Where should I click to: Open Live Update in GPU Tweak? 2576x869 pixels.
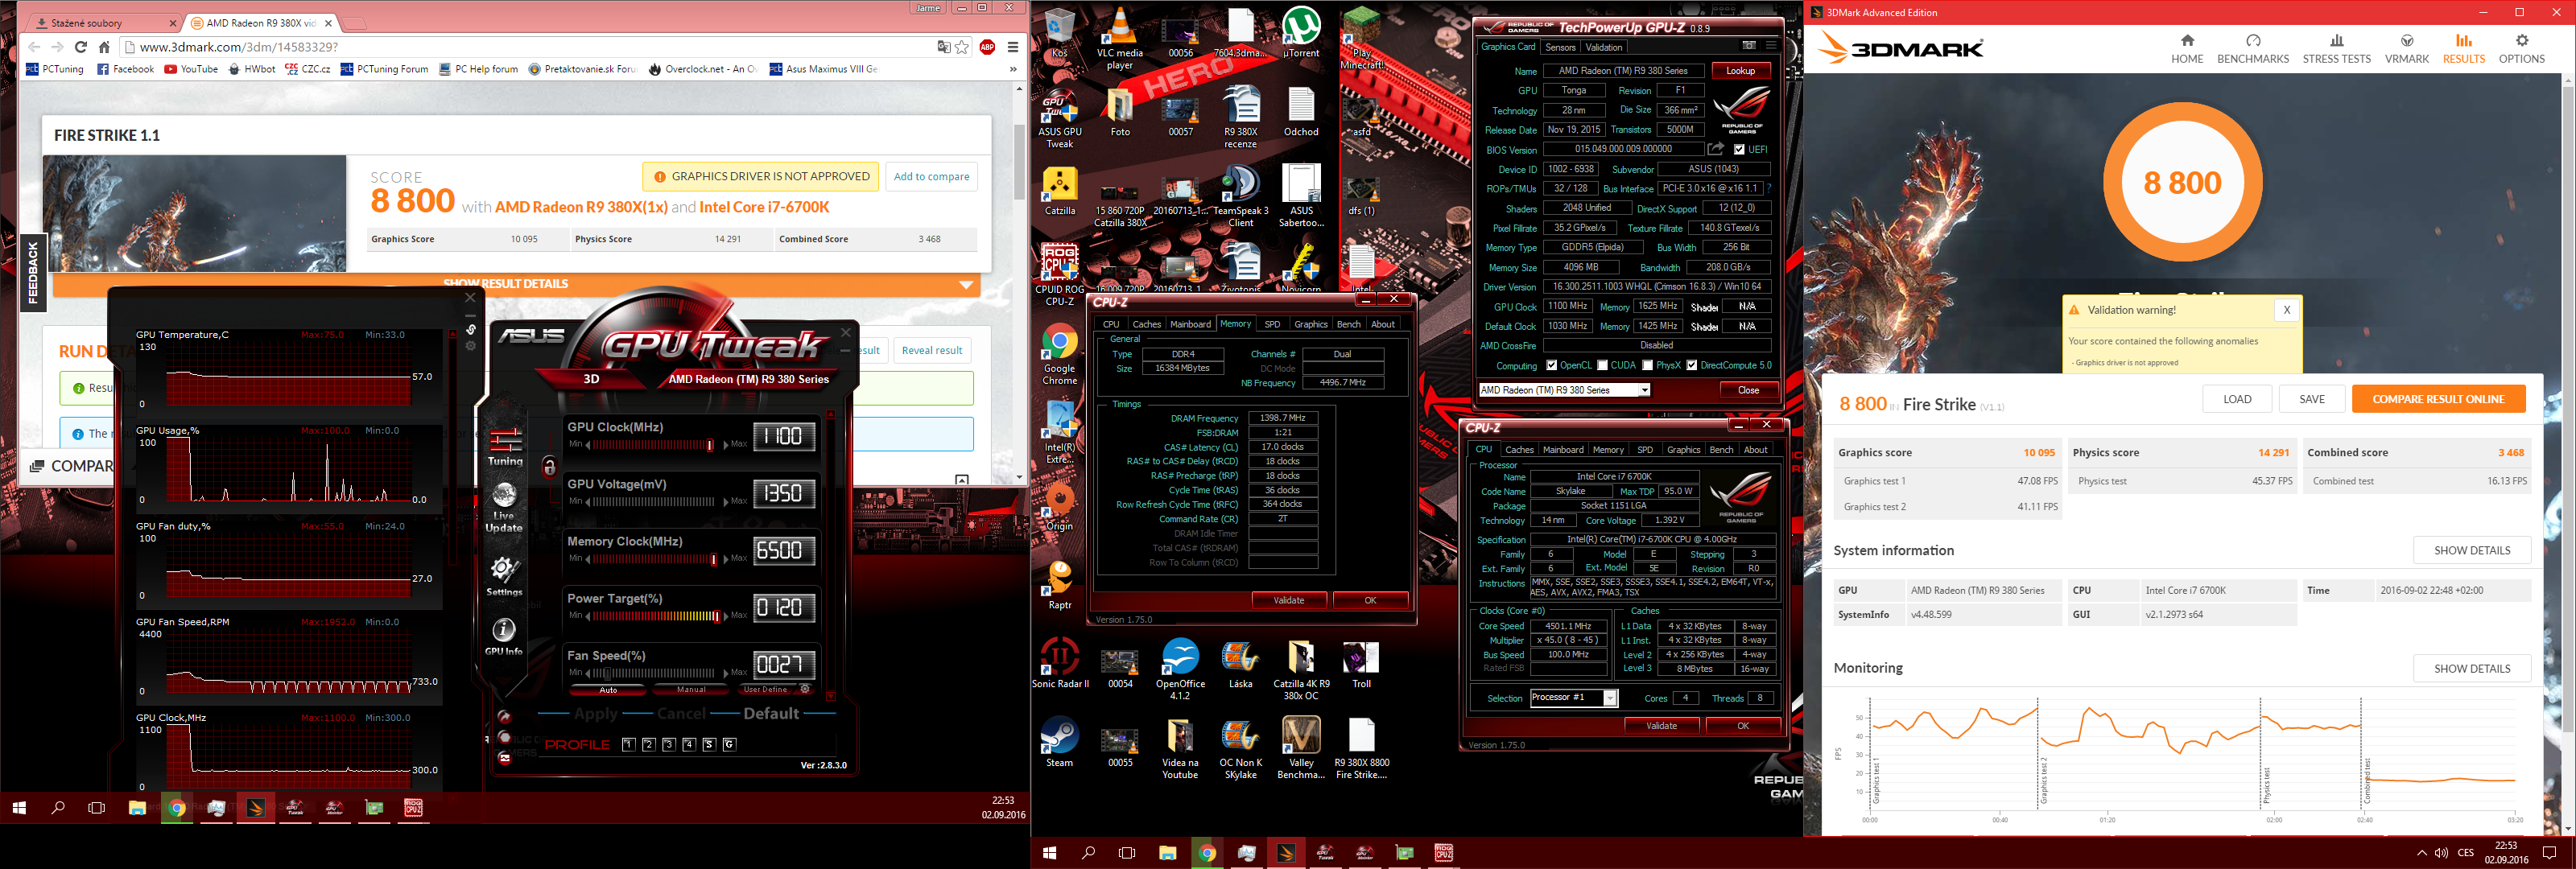504,507
